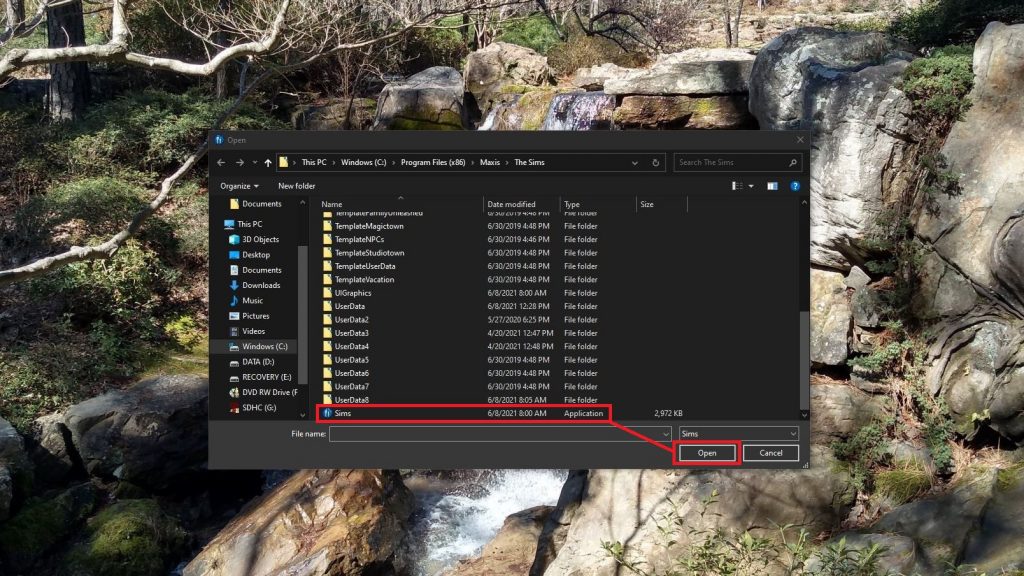The image size is (1024, 576).
Task: Click the folder icon in the address bar
Action: click(283, 162)
